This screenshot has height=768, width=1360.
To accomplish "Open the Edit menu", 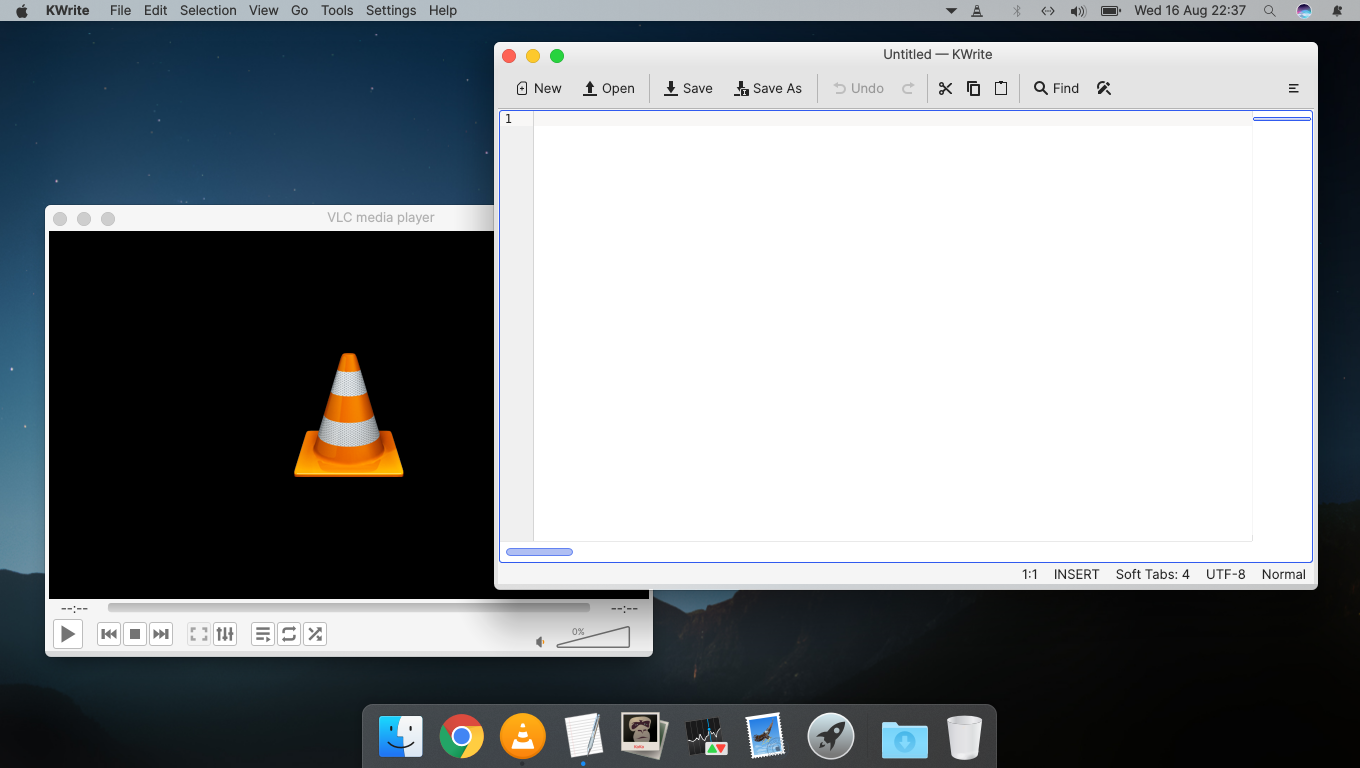I will (x=155, y=10).
